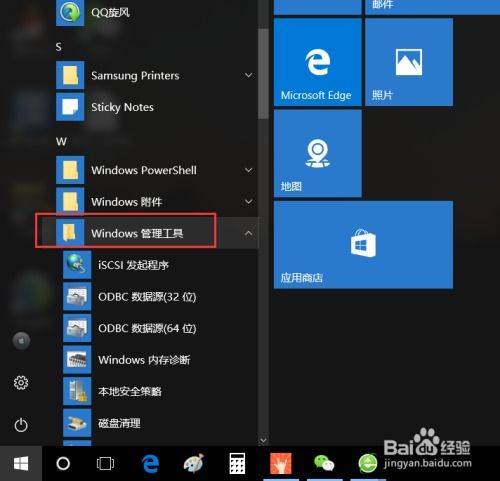Open the Microsoft Edge tile

point(318,62)
